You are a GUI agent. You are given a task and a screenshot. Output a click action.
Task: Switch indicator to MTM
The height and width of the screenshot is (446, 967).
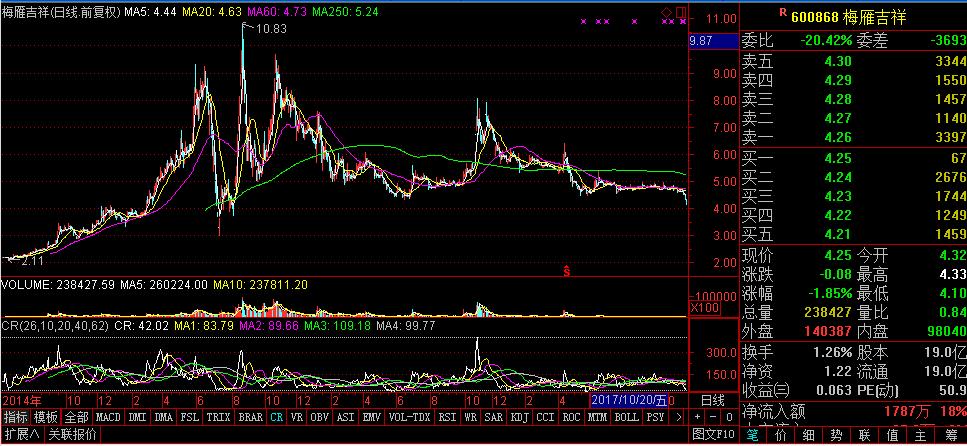pyautogui.click(x=598, y=417)
